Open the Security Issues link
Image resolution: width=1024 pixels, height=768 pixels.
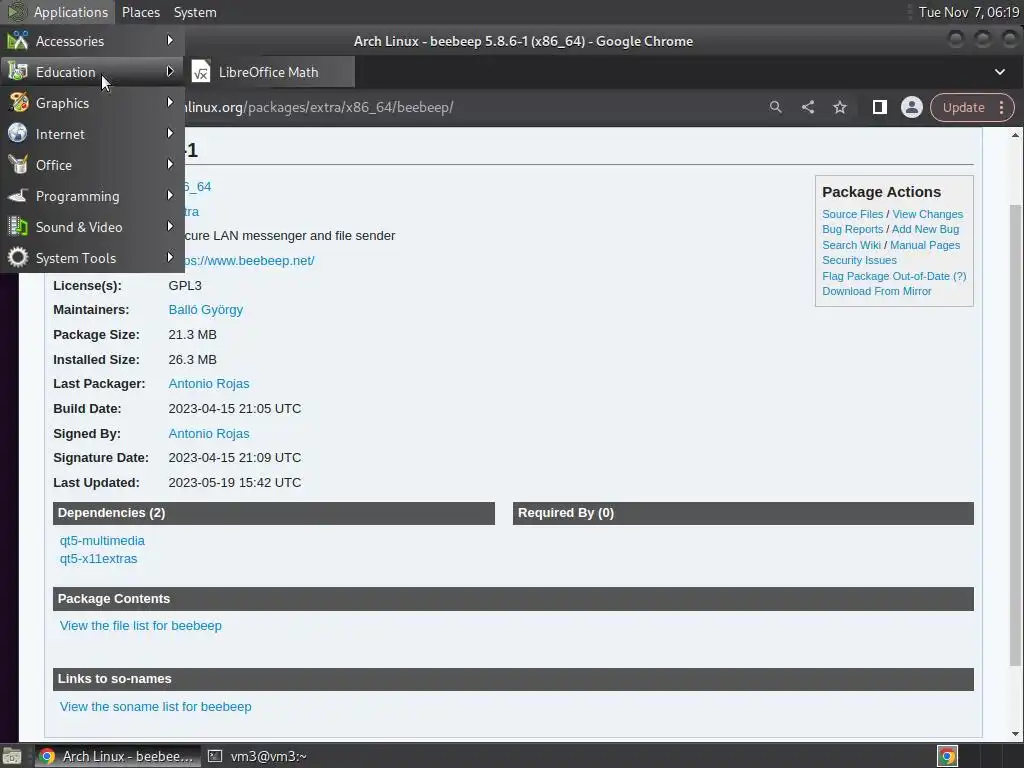(859, 260)
